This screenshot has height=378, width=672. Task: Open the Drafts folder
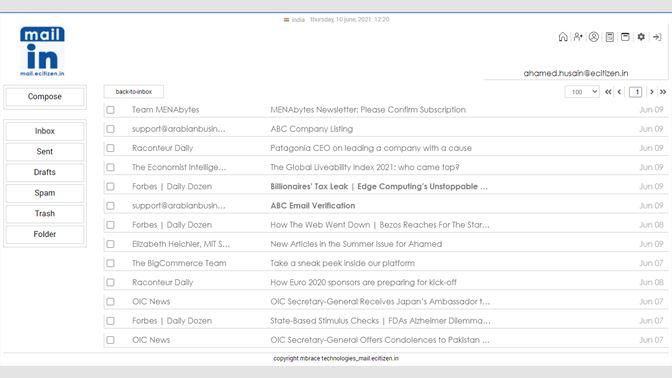pos(45,172)
